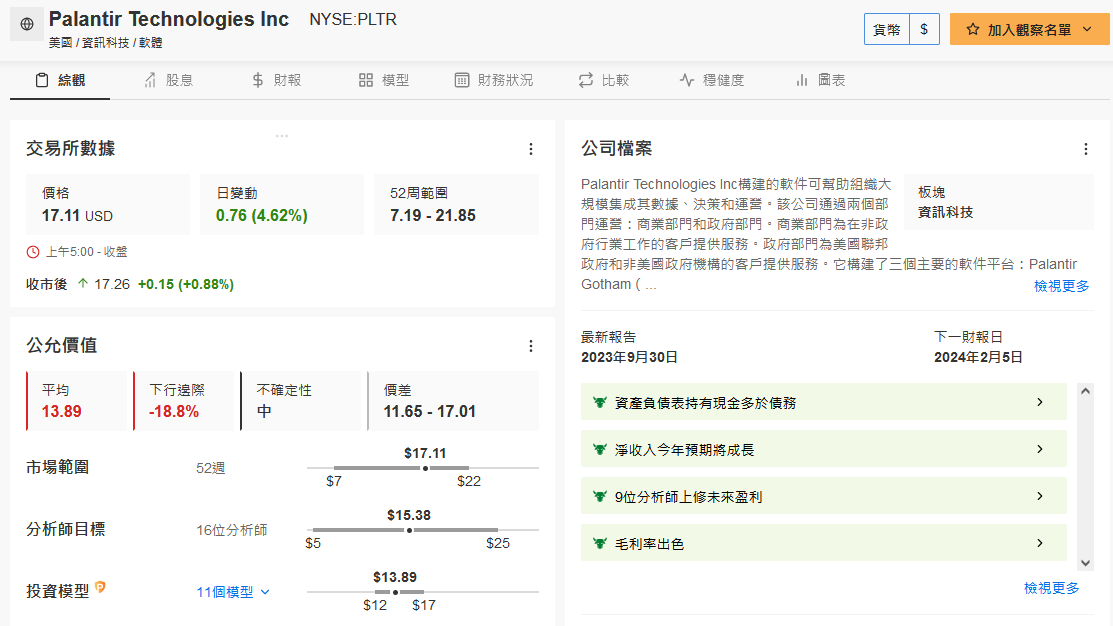The width and height of the screenshot is (1113, 626).
Task: Open the 交易所數據 three-dot menu
Action: 531,149
